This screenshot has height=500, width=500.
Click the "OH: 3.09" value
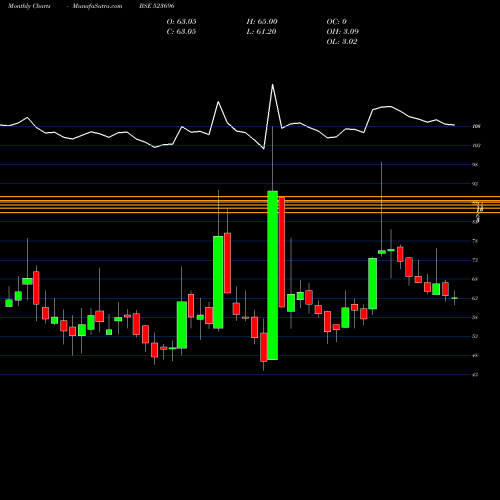342,32
